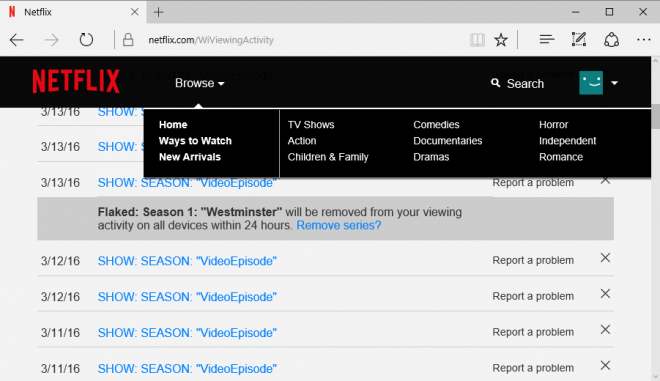Screen dimensions: 660x381
Task: Toggle the Browse dropdown menu
Action: [x=200, y=83]
